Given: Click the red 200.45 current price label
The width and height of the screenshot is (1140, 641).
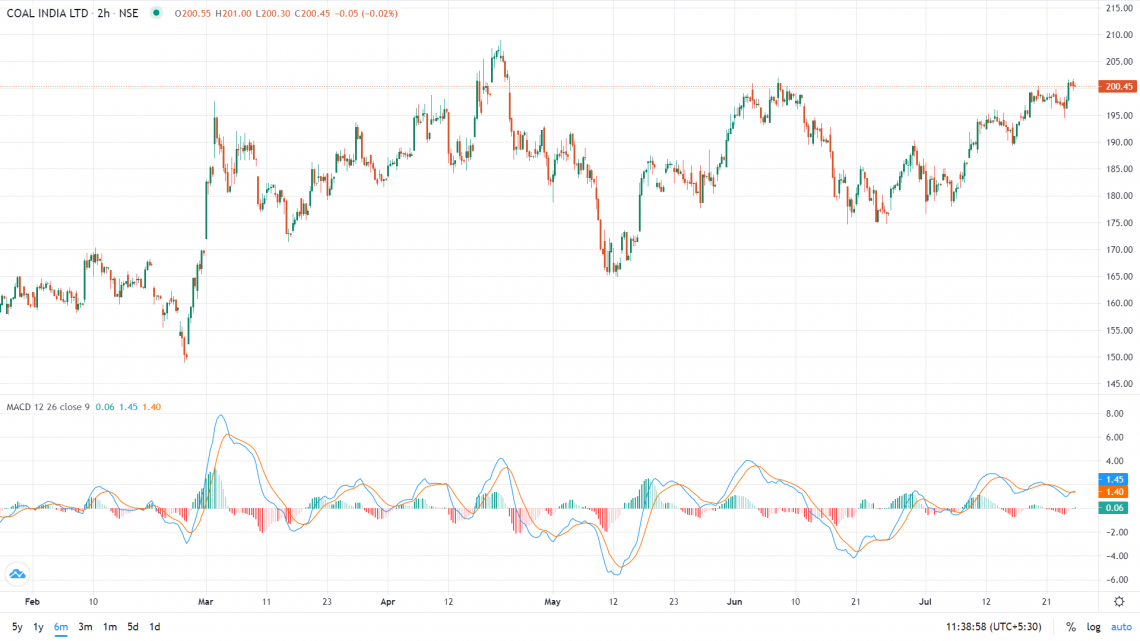Looking at the screenshot, I should [1118, 86].
